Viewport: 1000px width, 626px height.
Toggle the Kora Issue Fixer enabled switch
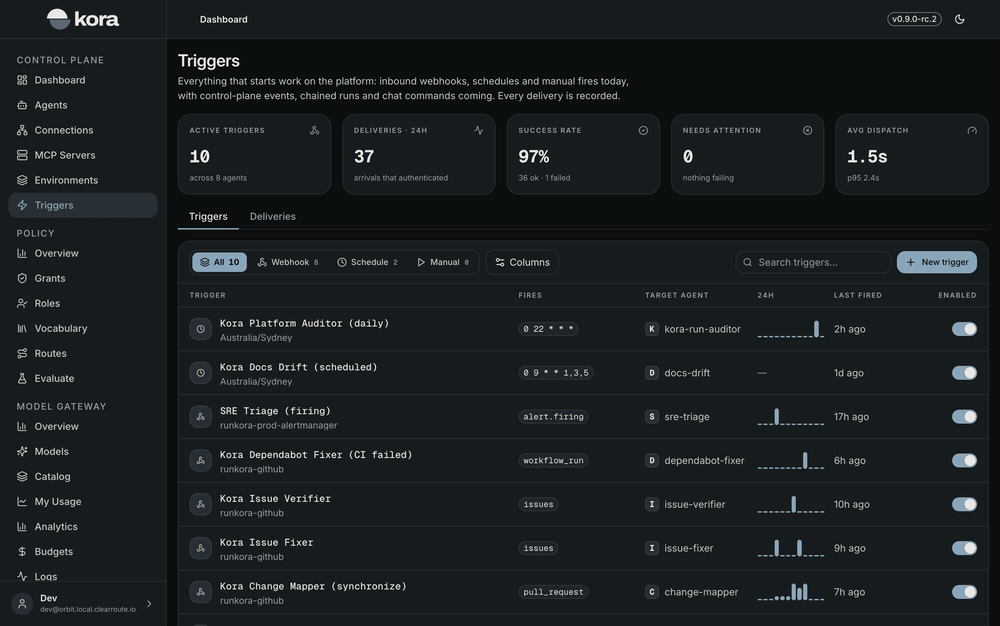pos(964,548)
